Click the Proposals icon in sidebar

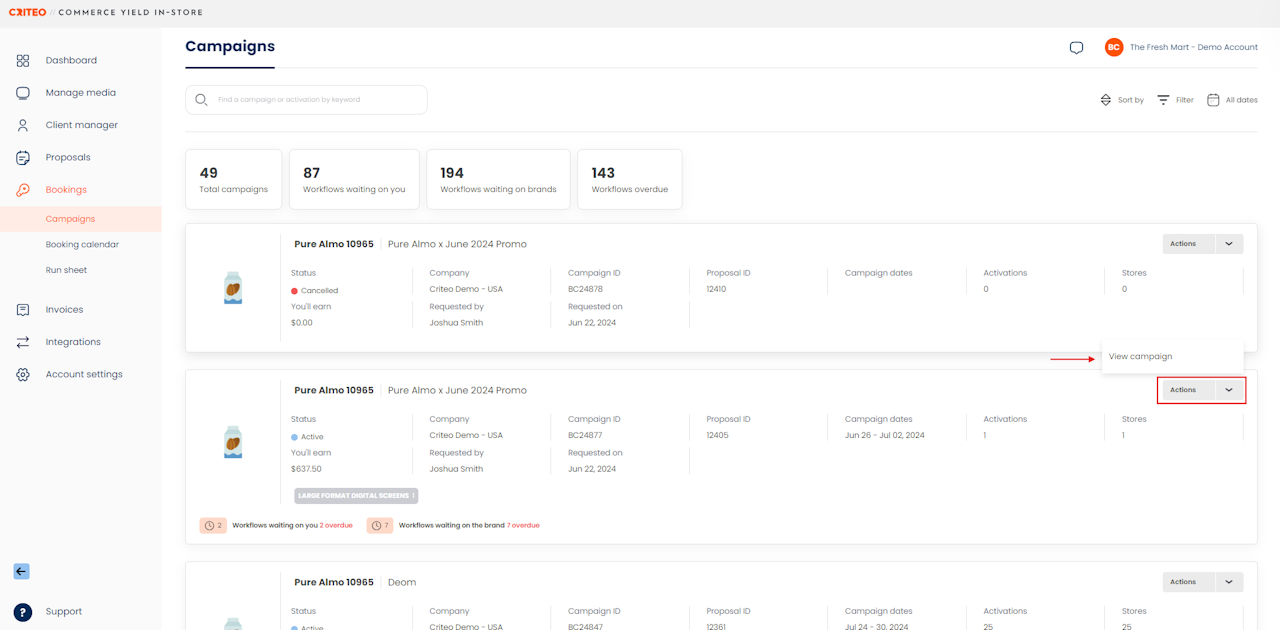click(23, 158)
